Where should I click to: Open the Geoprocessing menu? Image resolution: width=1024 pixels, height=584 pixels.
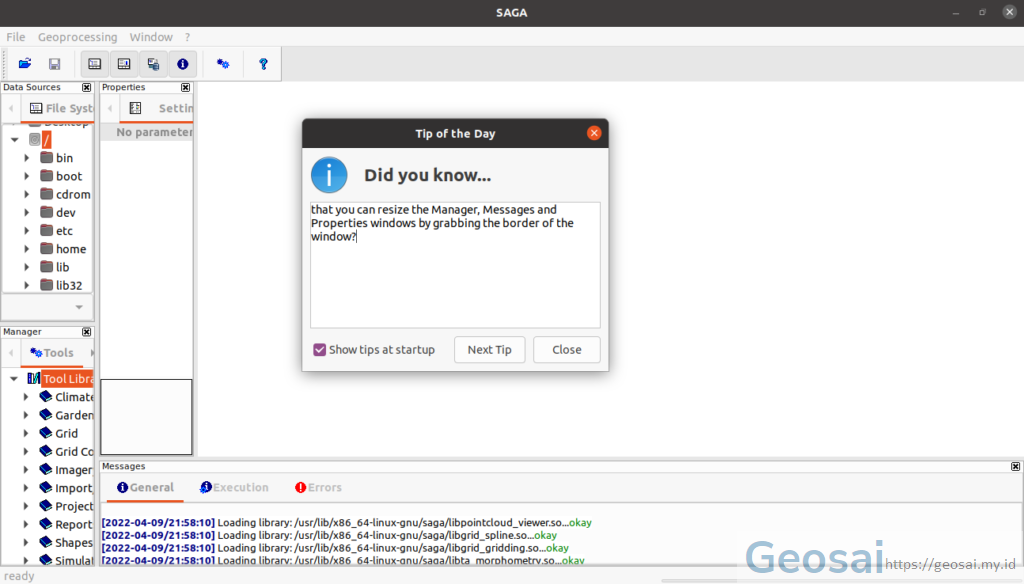click(x=77, y=37)
